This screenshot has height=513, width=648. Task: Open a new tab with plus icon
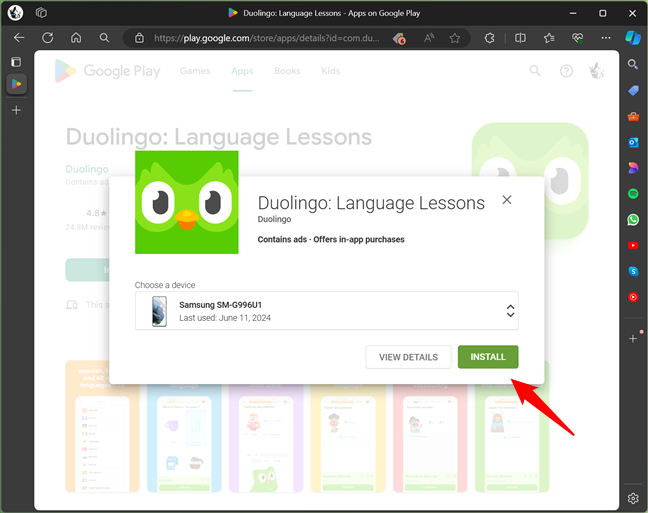(x=17, y=110)
